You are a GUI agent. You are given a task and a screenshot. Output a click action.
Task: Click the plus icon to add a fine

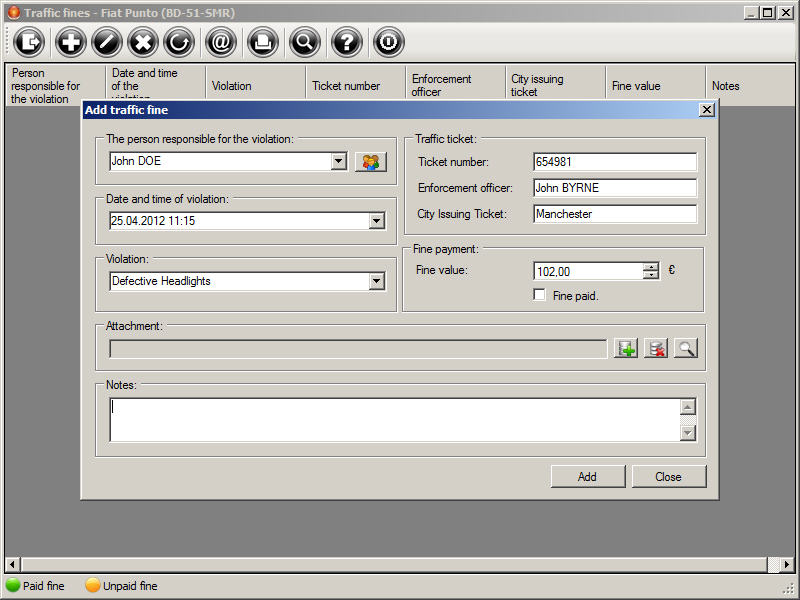point(70,42)
